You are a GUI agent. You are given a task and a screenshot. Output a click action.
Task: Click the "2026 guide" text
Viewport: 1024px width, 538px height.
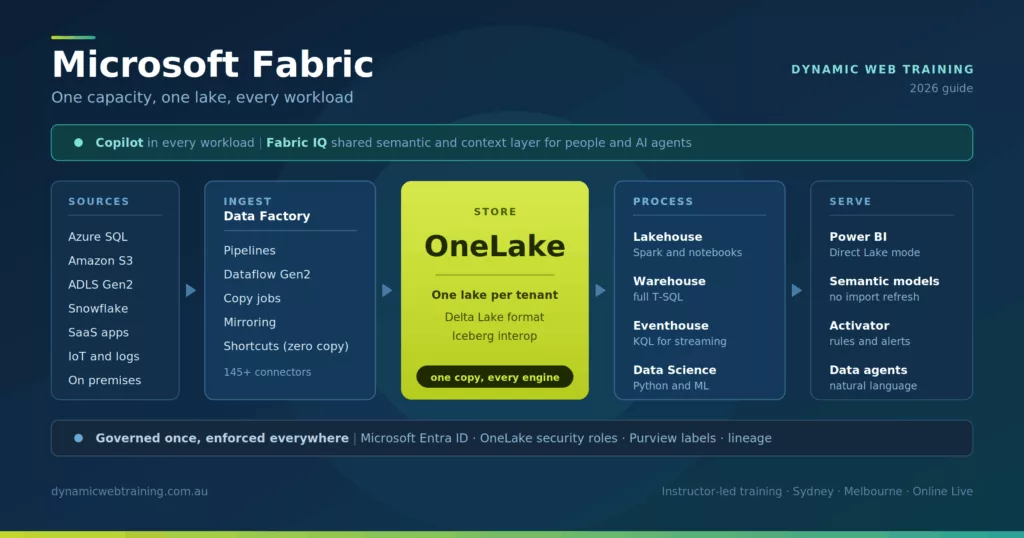point(941,88)
